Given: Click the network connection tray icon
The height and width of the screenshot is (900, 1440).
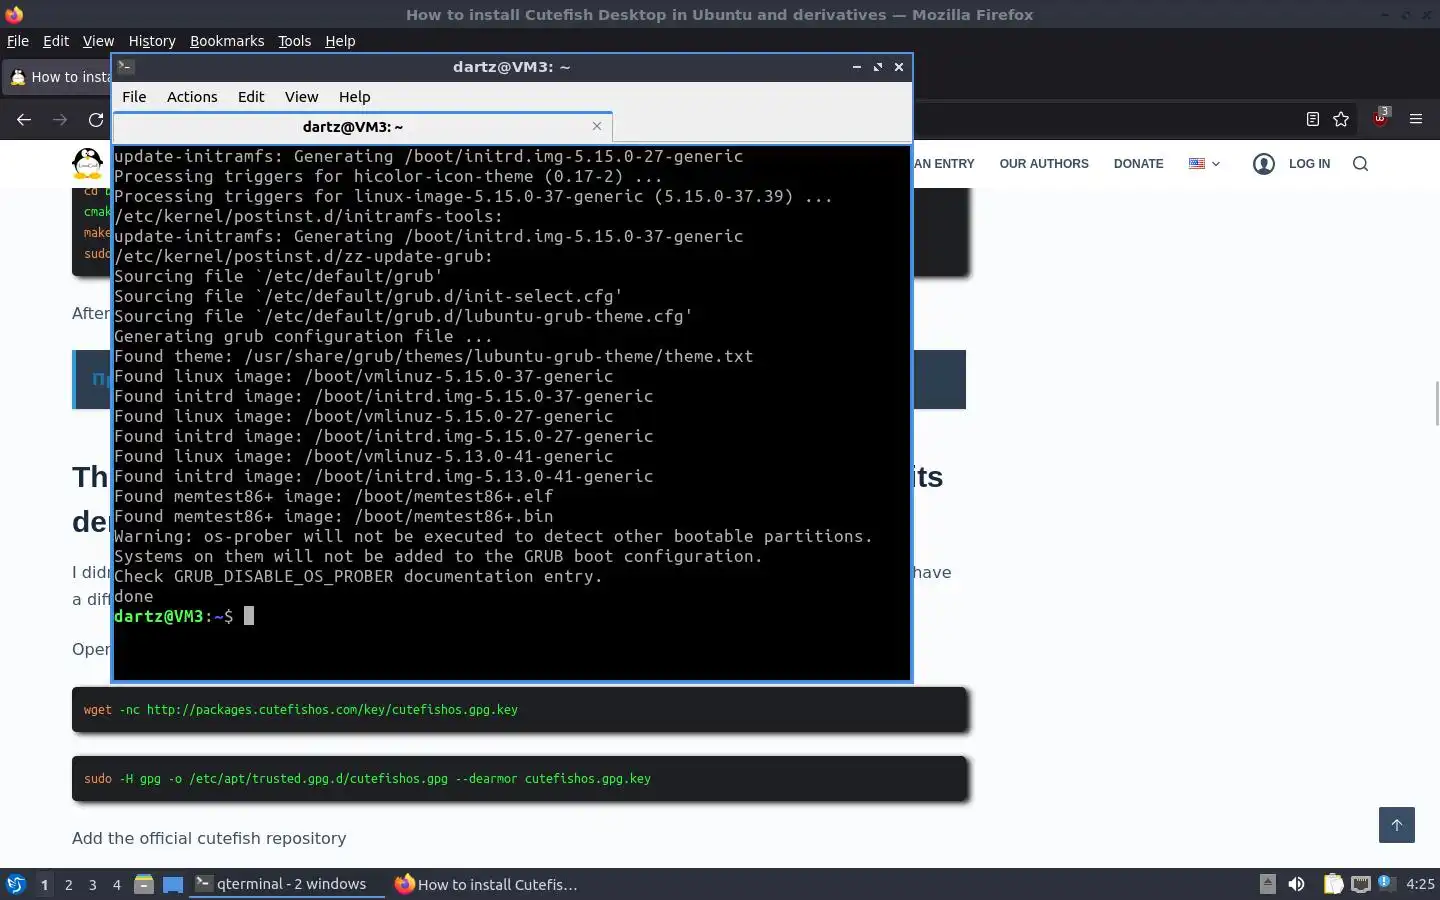Looking at the screenshot, I should tap(1360, 884).
